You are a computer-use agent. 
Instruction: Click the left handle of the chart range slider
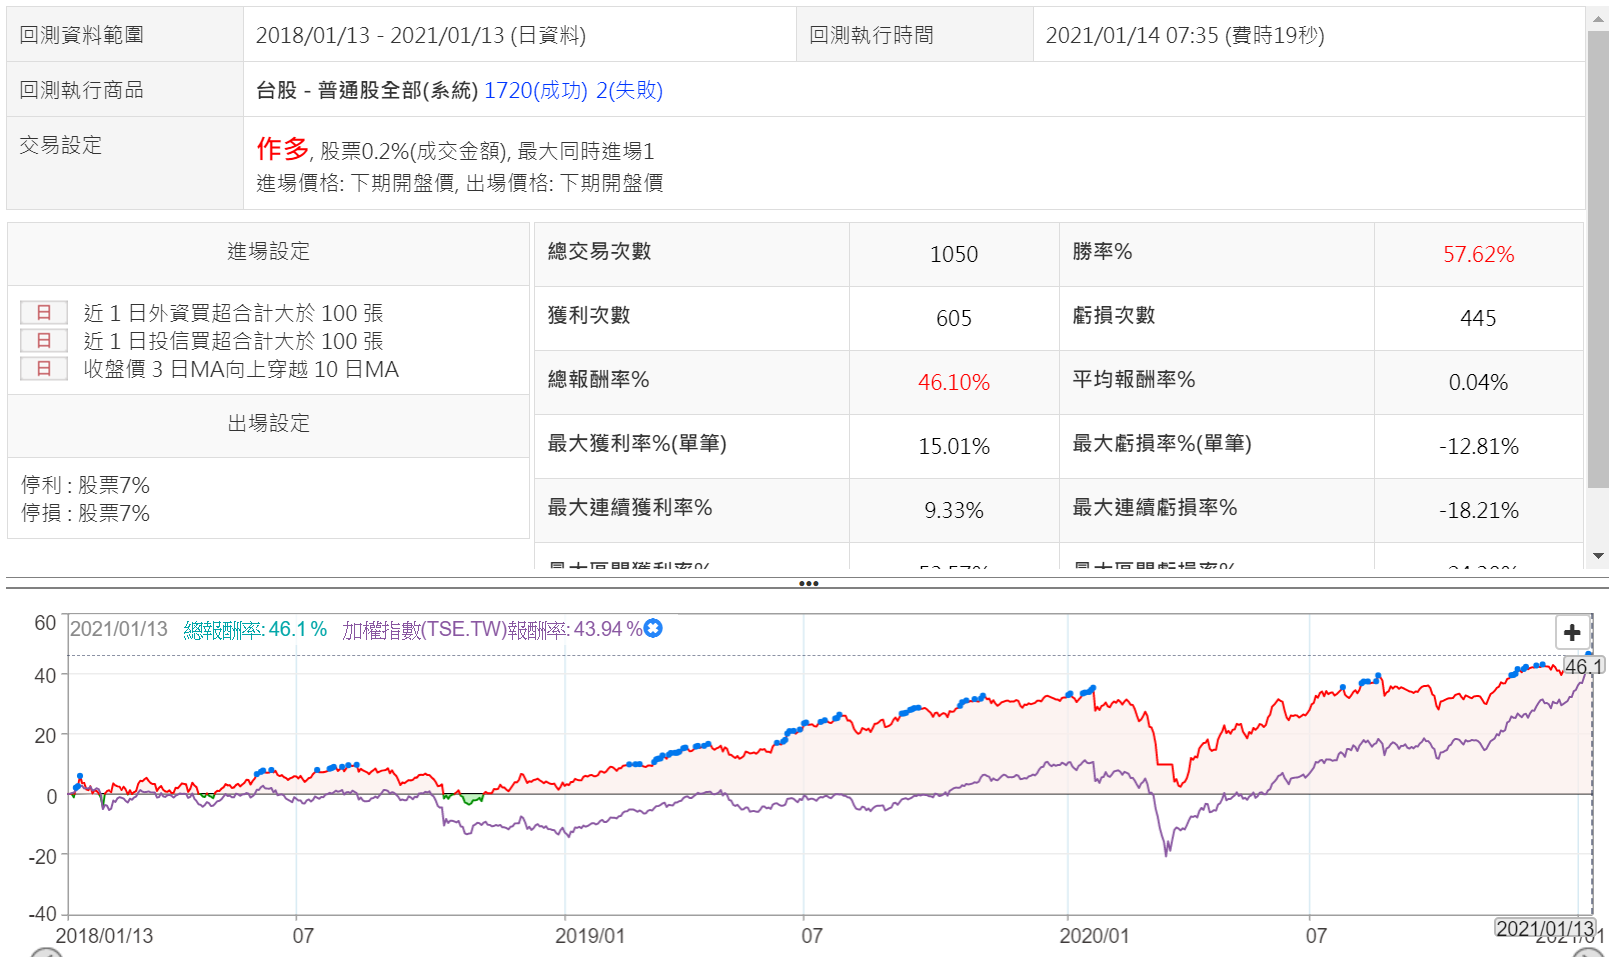pyautogui.click(x=45, y=953)
